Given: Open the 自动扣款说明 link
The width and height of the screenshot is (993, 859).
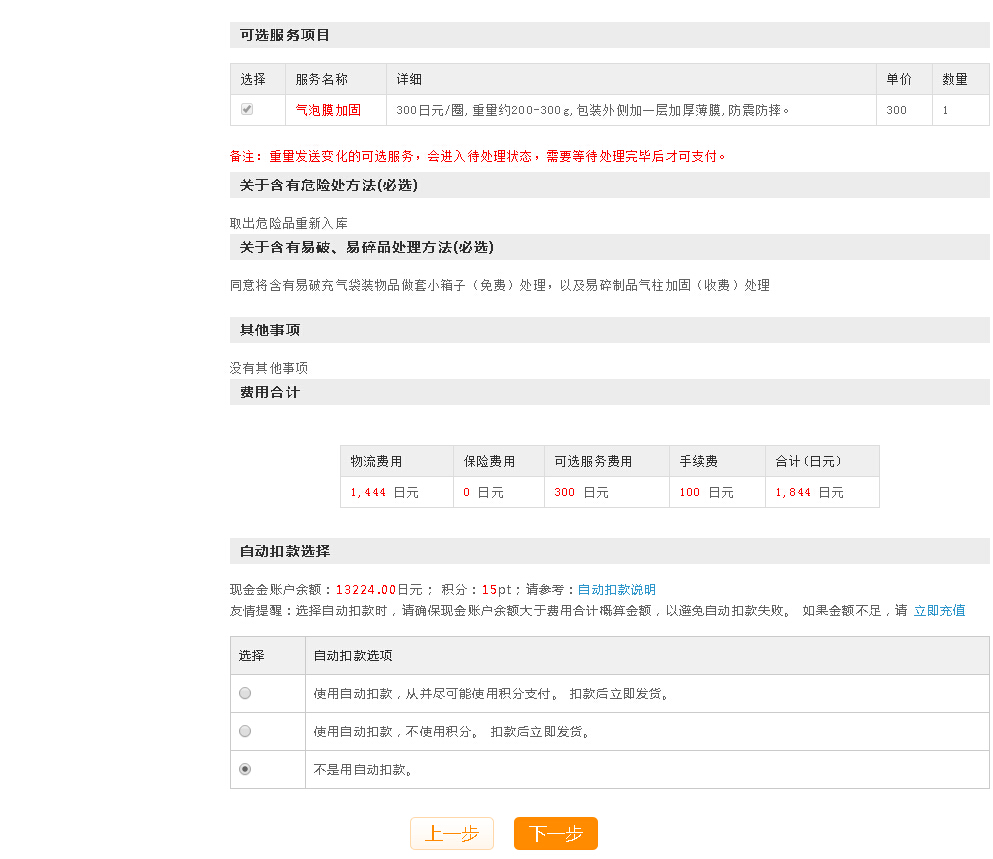Looking at the screenshot, I should tap(617, 589).
